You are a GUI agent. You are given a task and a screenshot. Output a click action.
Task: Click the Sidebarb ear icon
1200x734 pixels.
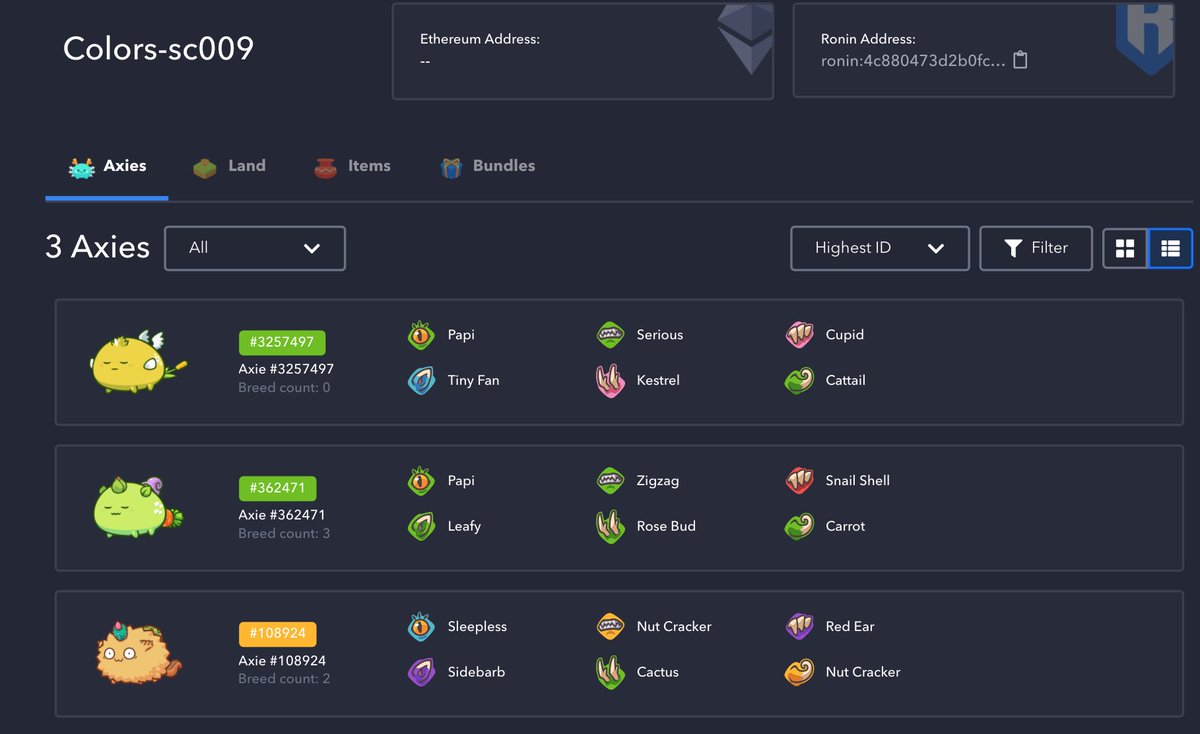tap(421, 673)
